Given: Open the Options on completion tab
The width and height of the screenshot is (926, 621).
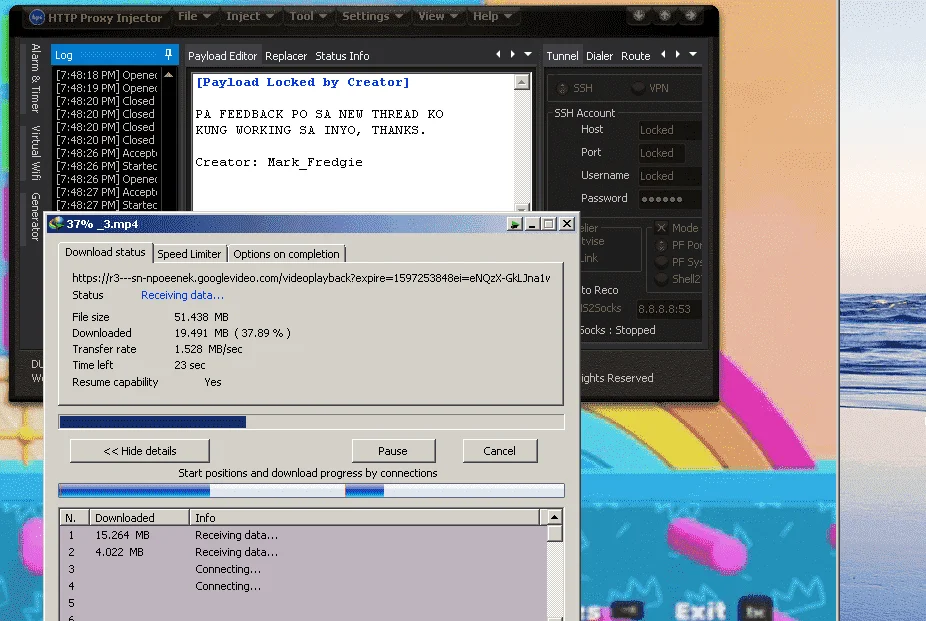Looking at the screenshot, I should [x=286, y=254].
